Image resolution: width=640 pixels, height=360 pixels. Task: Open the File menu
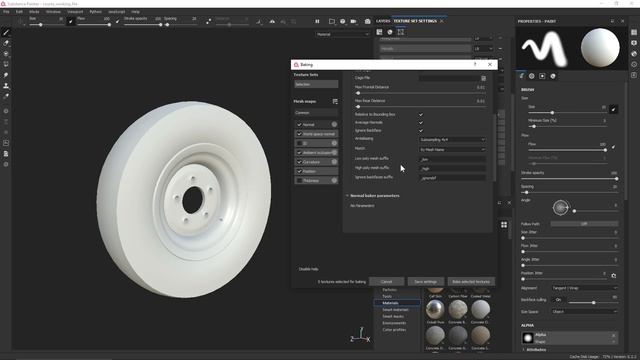(6, 12)
